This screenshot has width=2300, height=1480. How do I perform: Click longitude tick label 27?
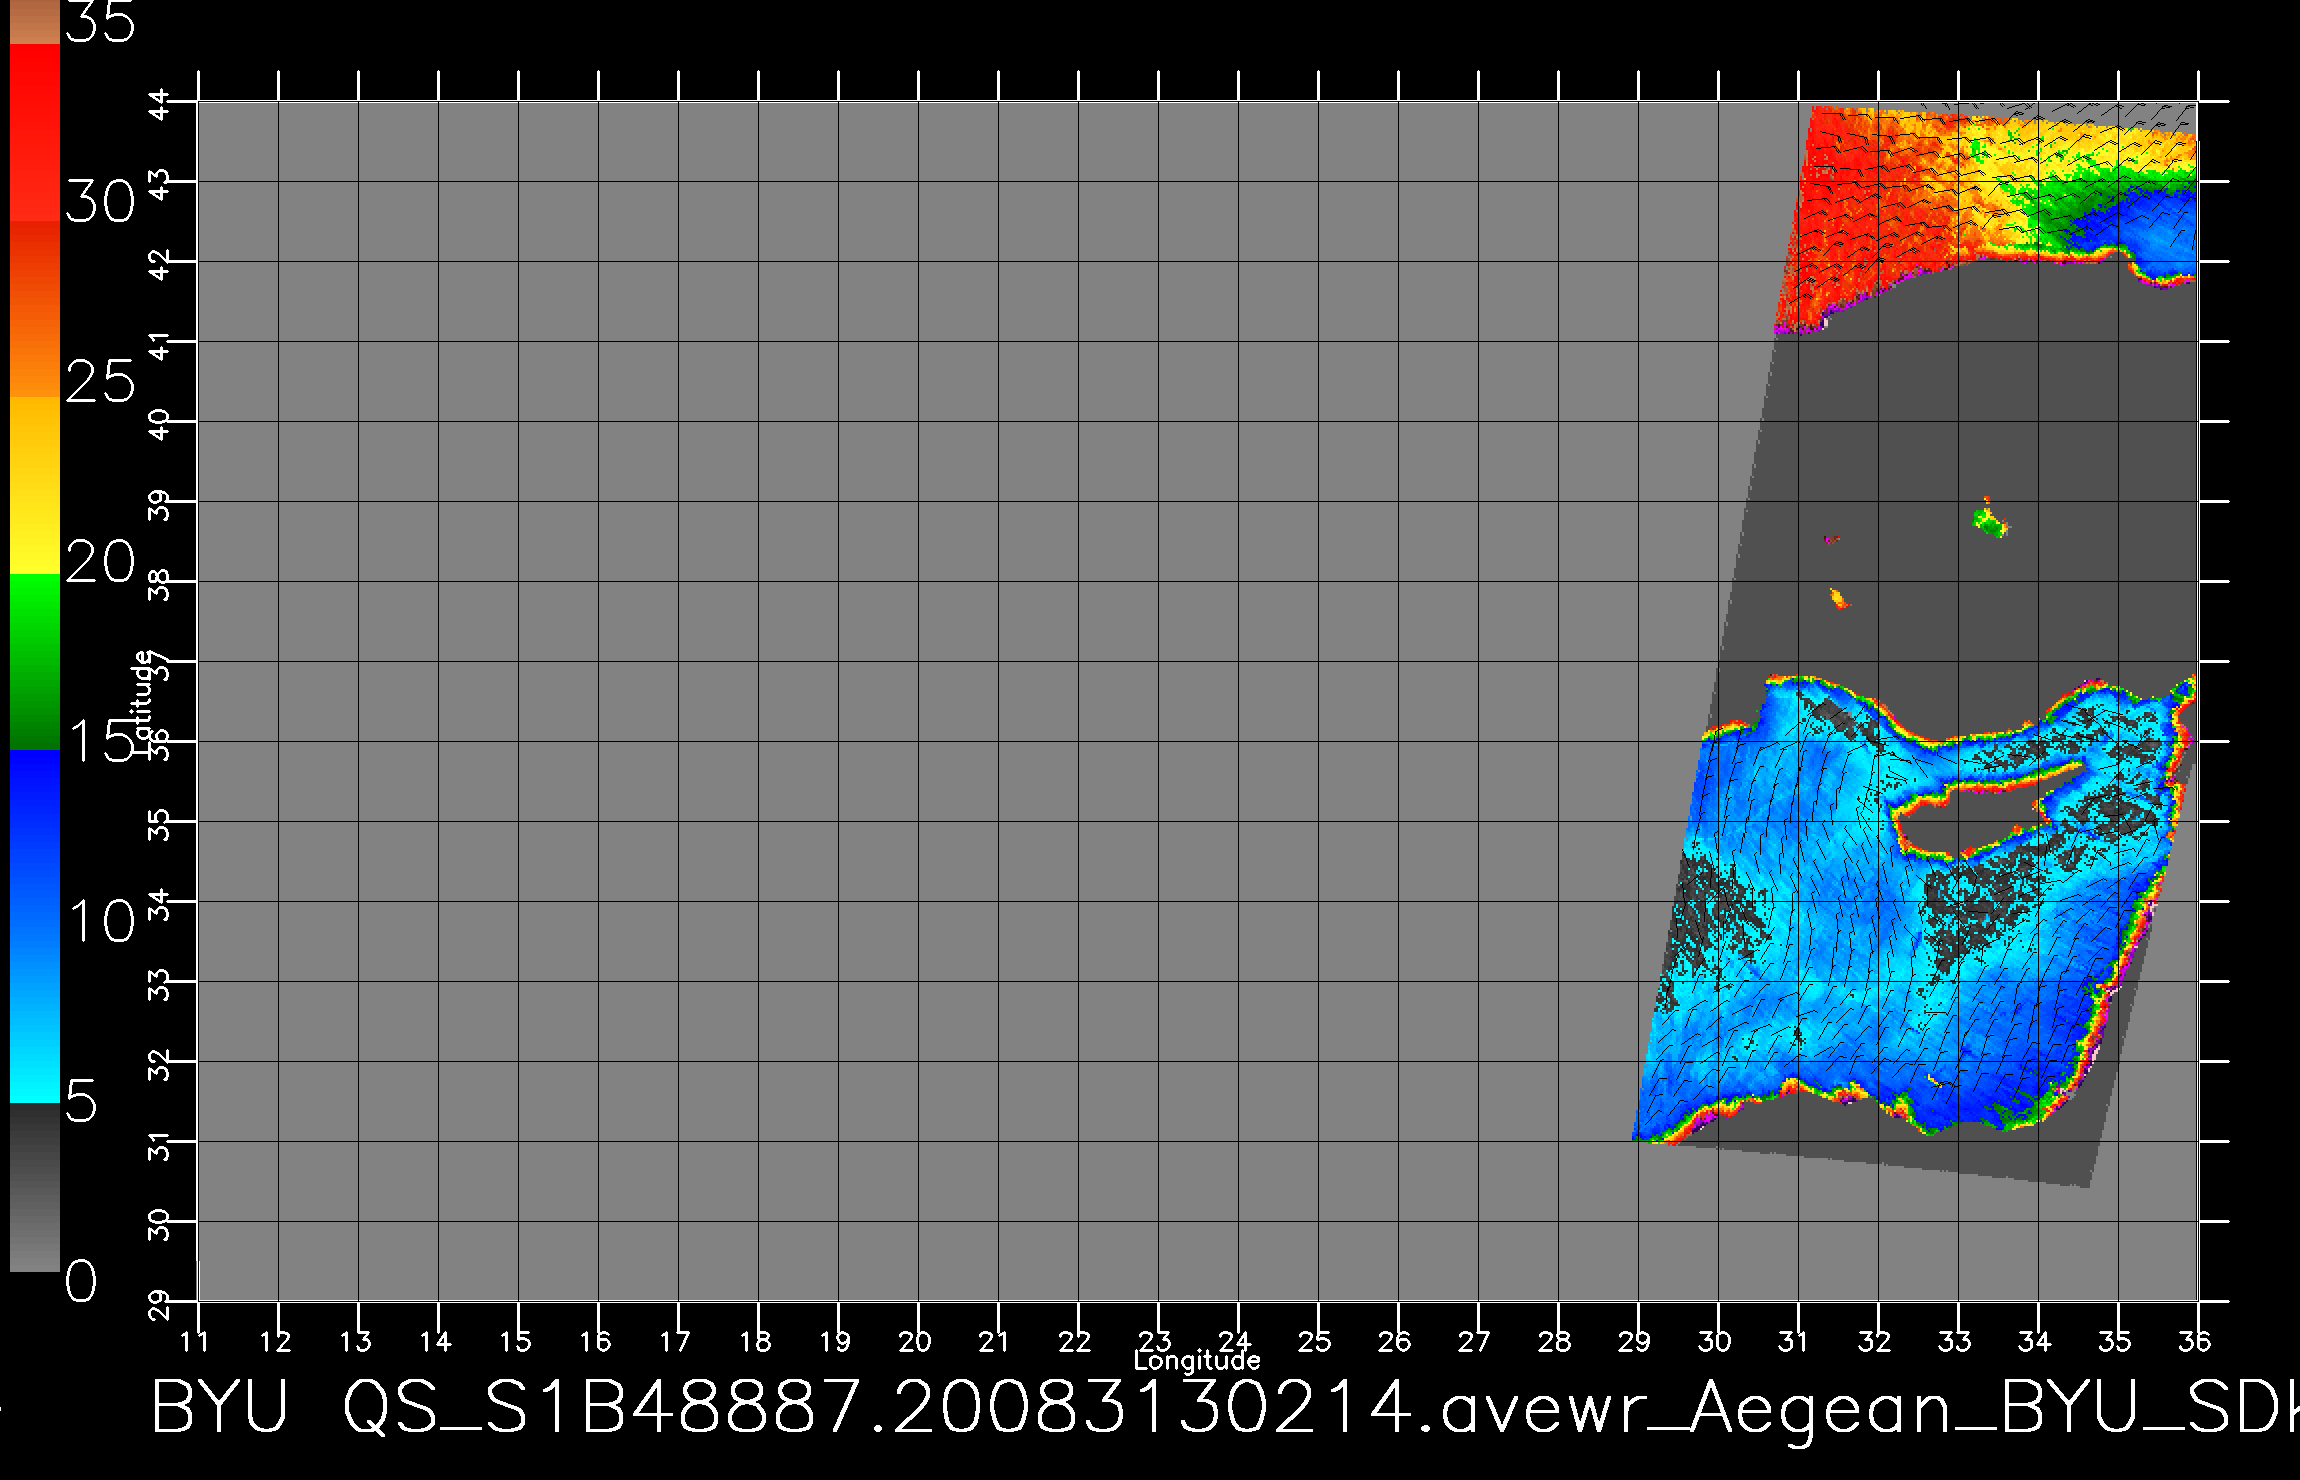pyautogui.click(x=1475, y=1341)
